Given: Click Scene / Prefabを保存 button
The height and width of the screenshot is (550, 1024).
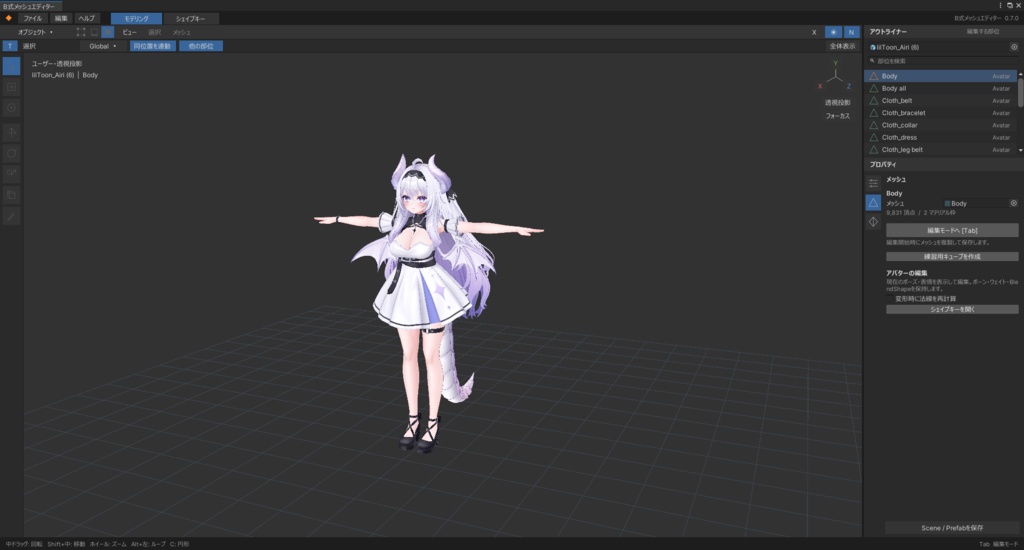Looking at the screenshot, I should (x=952, y=528).
